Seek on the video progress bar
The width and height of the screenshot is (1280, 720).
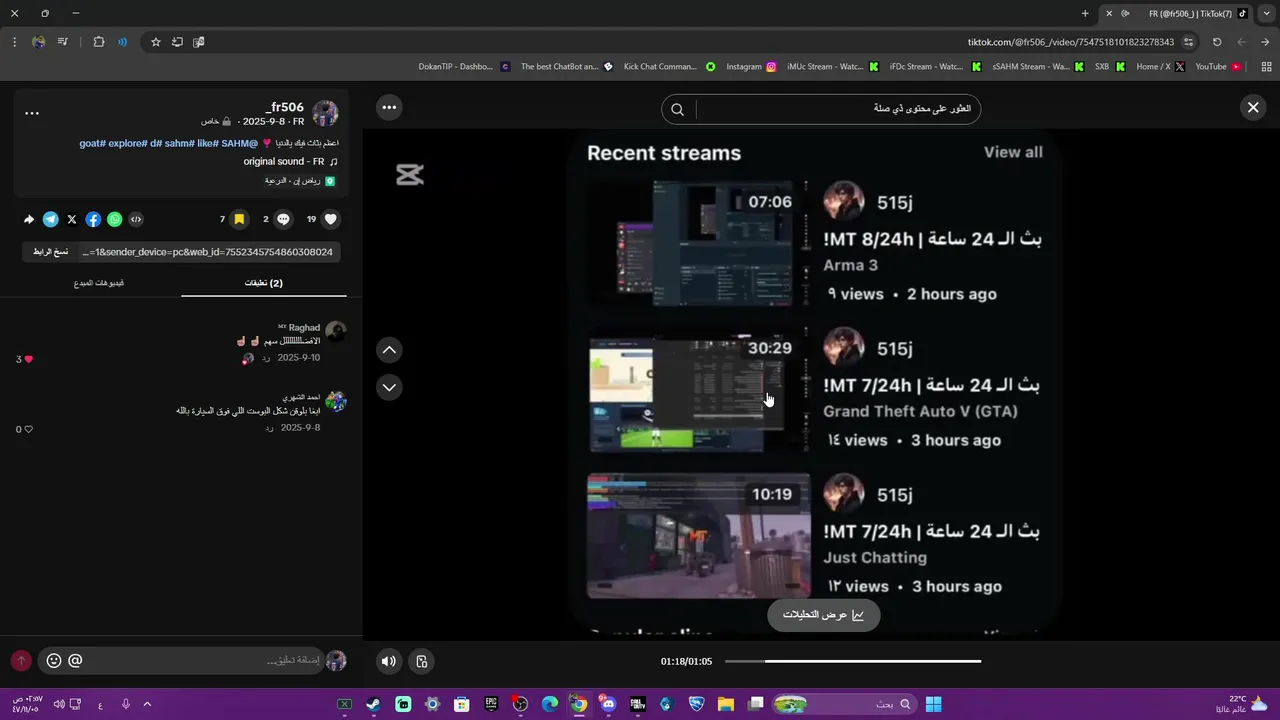[x=852, y=661]
